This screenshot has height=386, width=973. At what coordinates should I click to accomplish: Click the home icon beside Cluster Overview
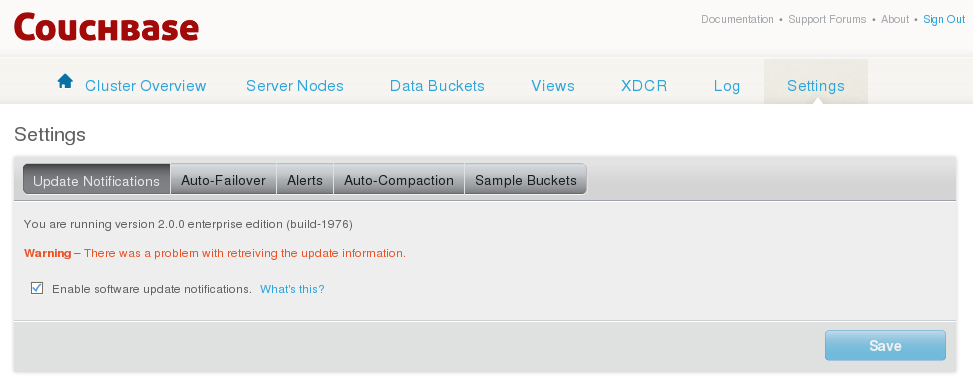pos(65,81)
